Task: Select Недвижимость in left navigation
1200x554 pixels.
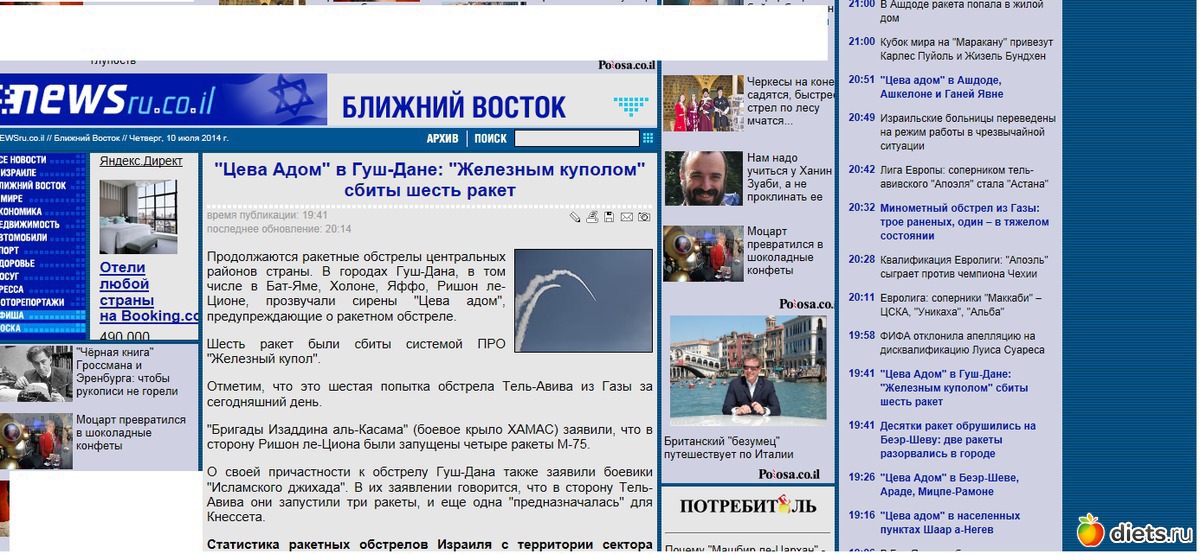Action: pos(30,225)
